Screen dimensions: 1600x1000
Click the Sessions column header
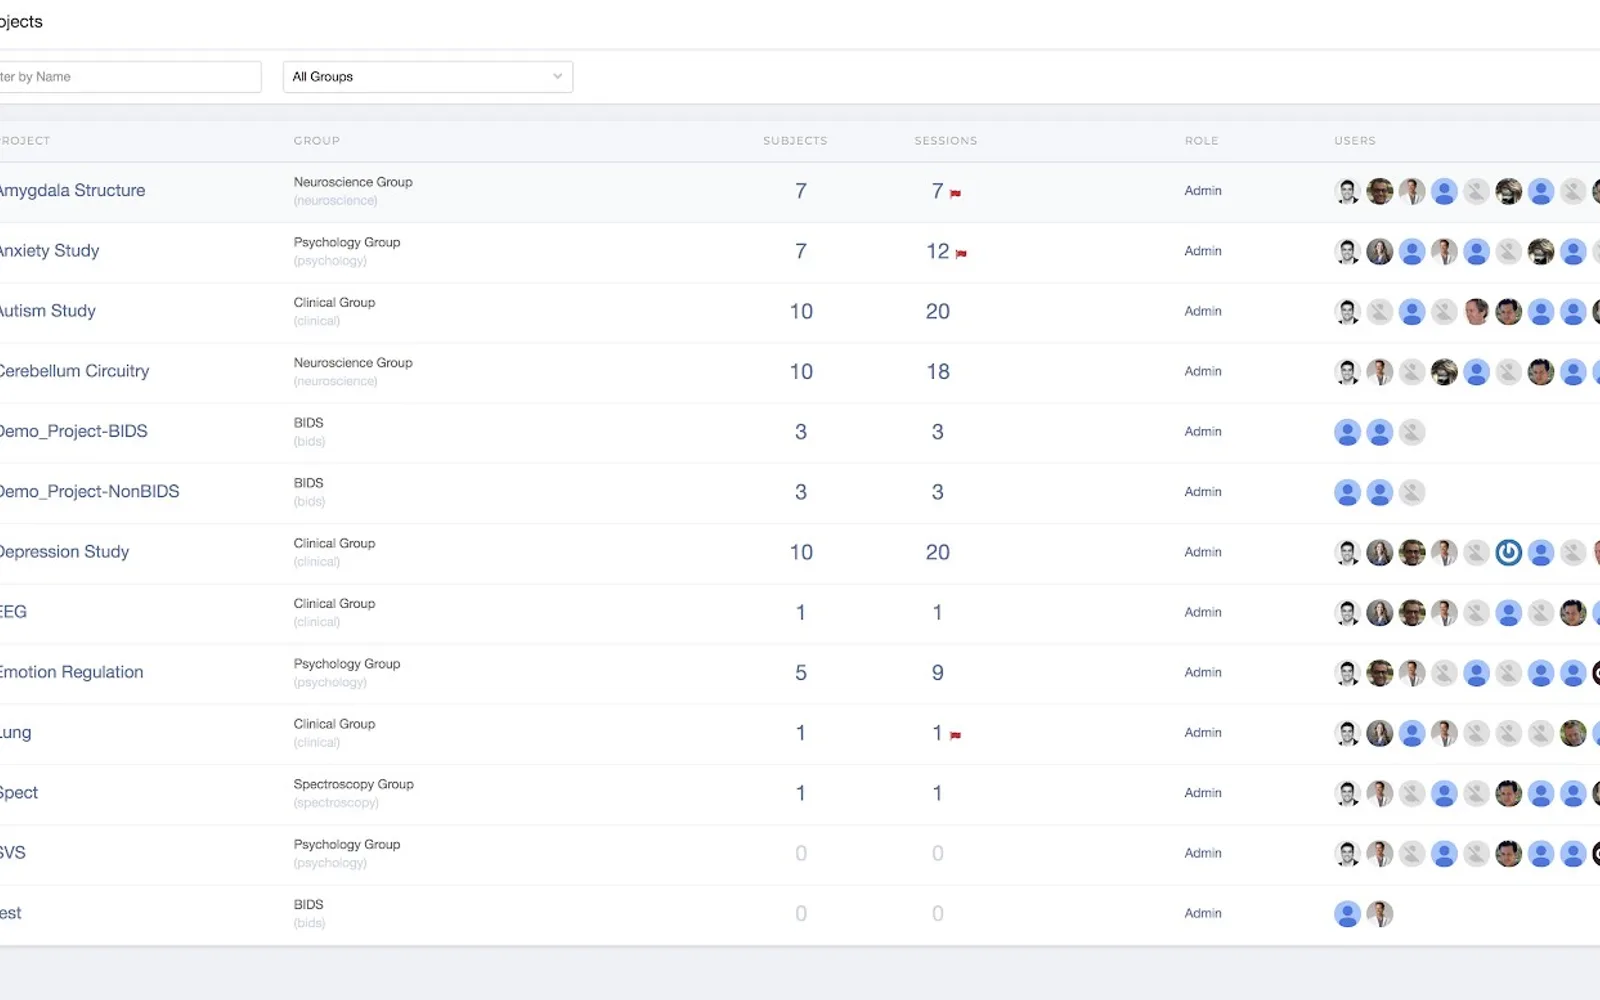point(946,141)
